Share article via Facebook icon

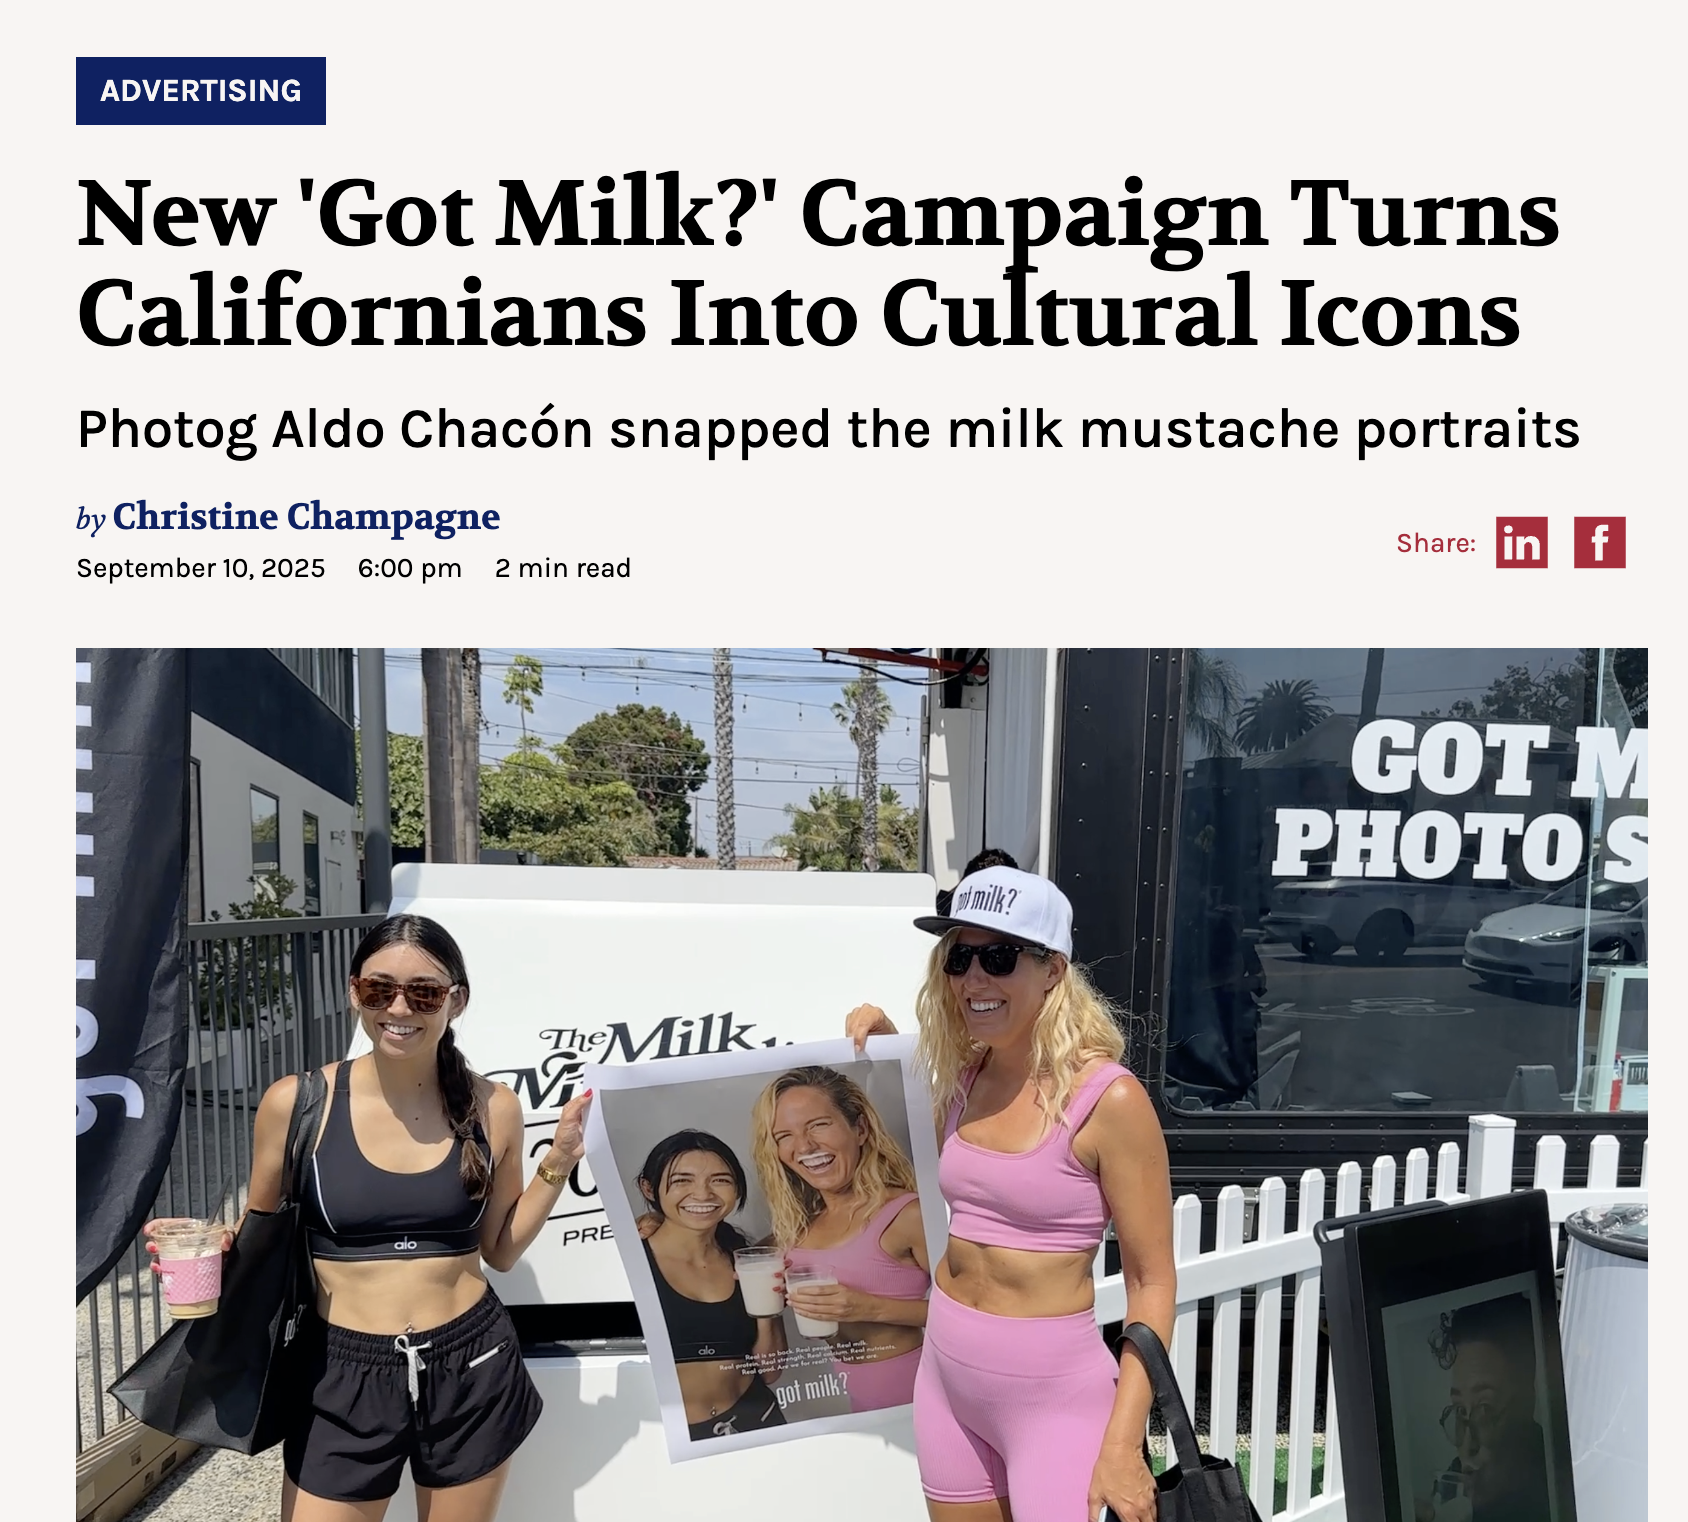point(1600,543)
